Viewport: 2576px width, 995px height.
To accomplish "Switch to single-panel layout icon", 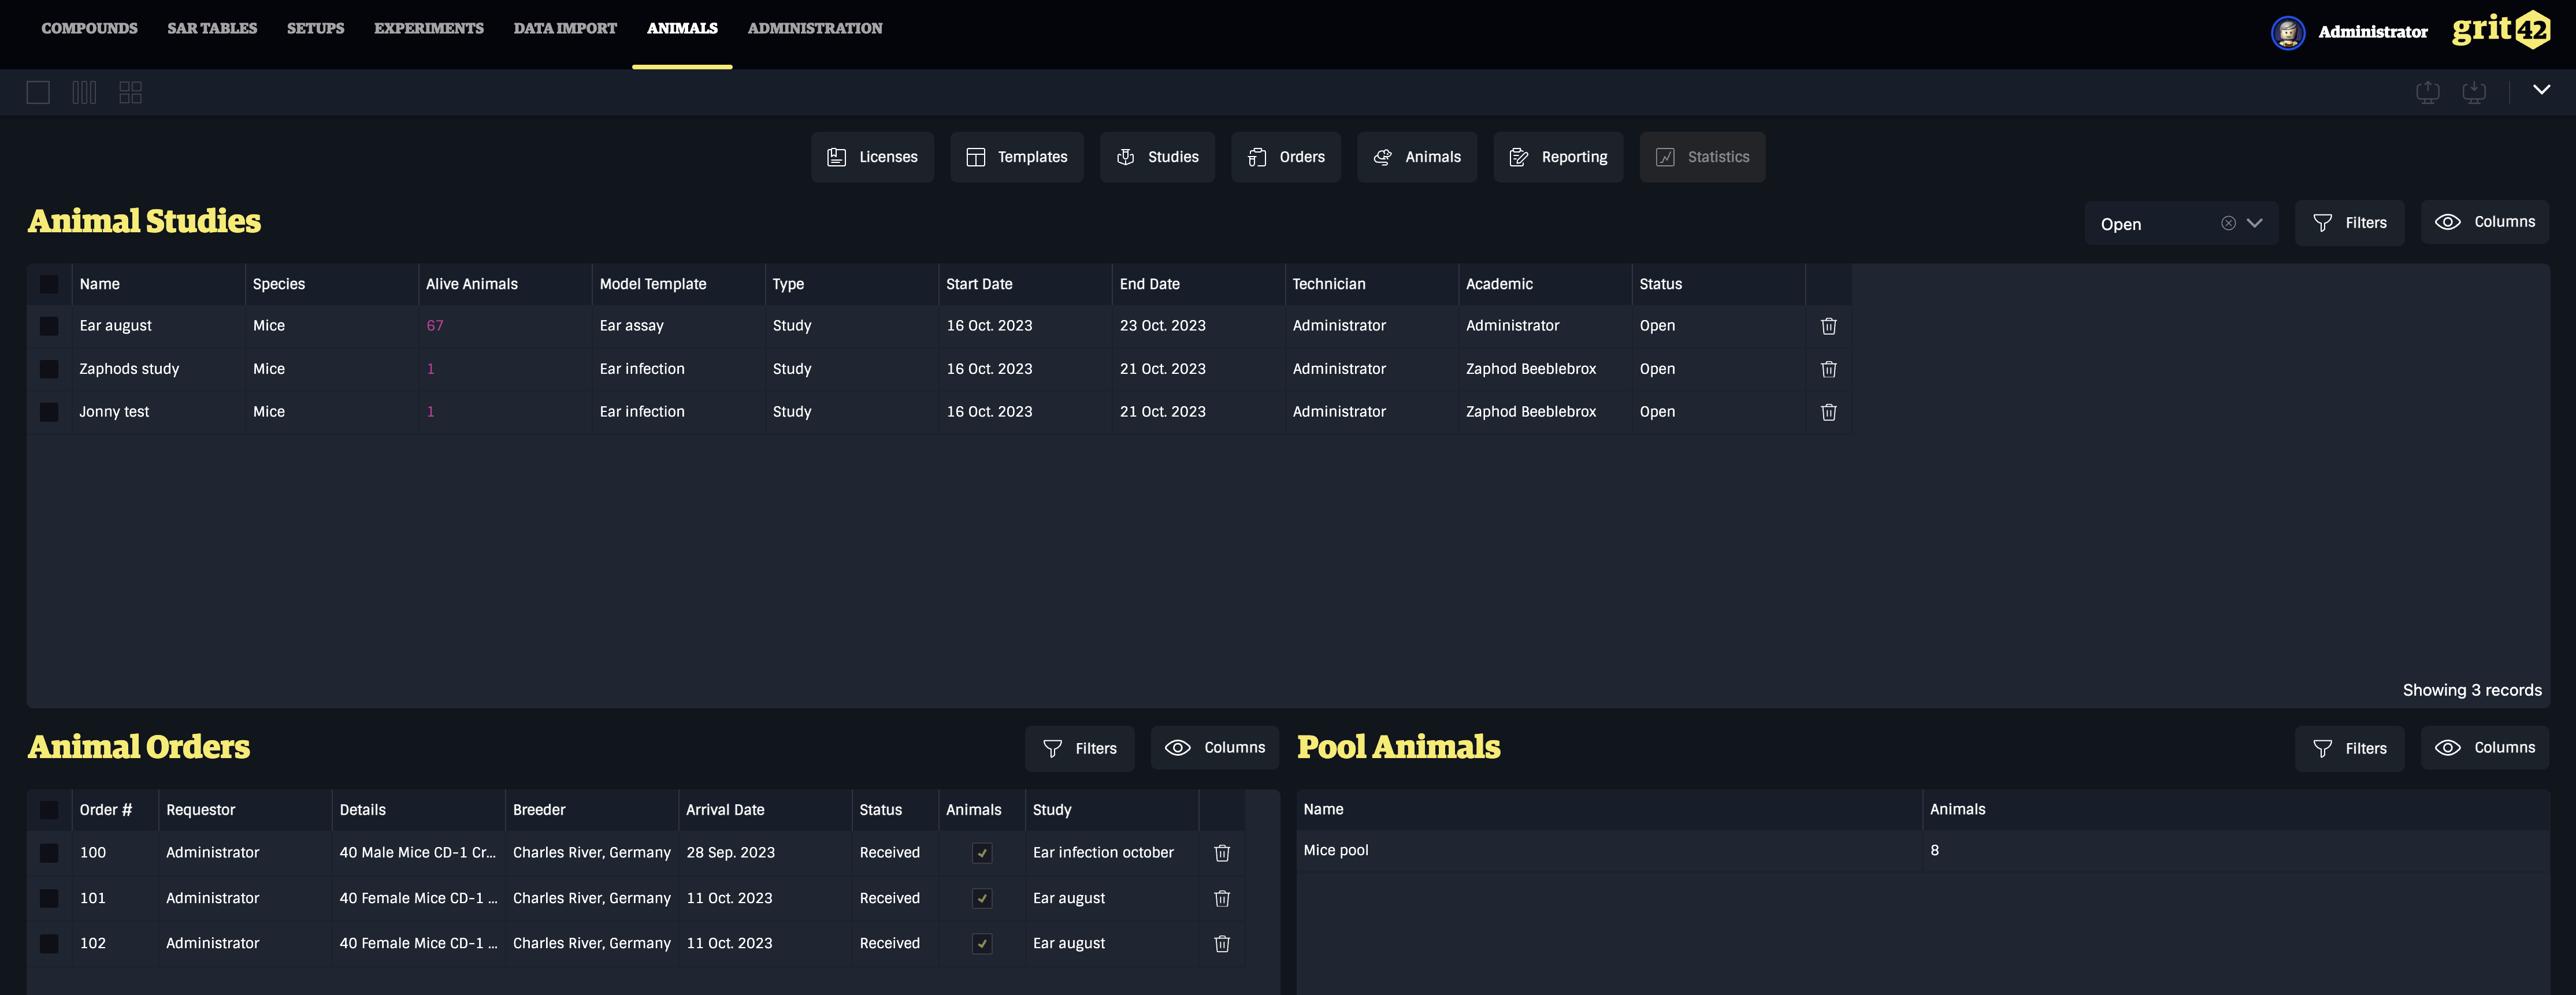I will coord(38,93).
